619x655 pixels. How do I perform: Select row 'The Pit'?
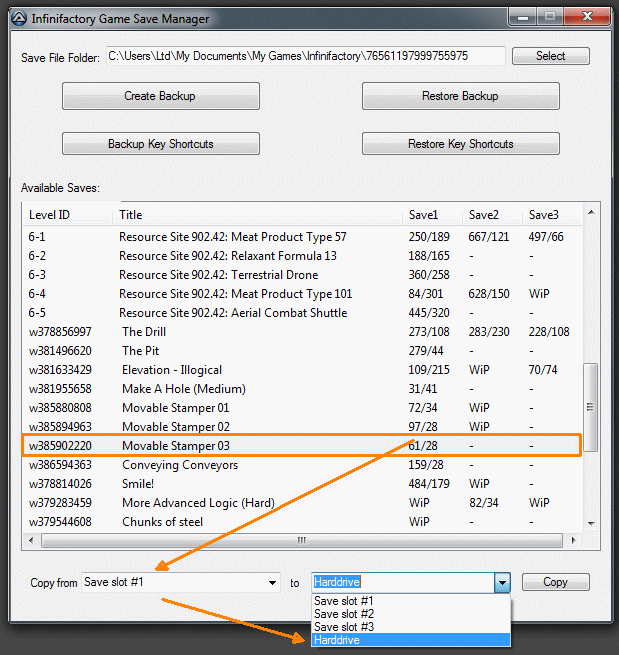(302, 351)
